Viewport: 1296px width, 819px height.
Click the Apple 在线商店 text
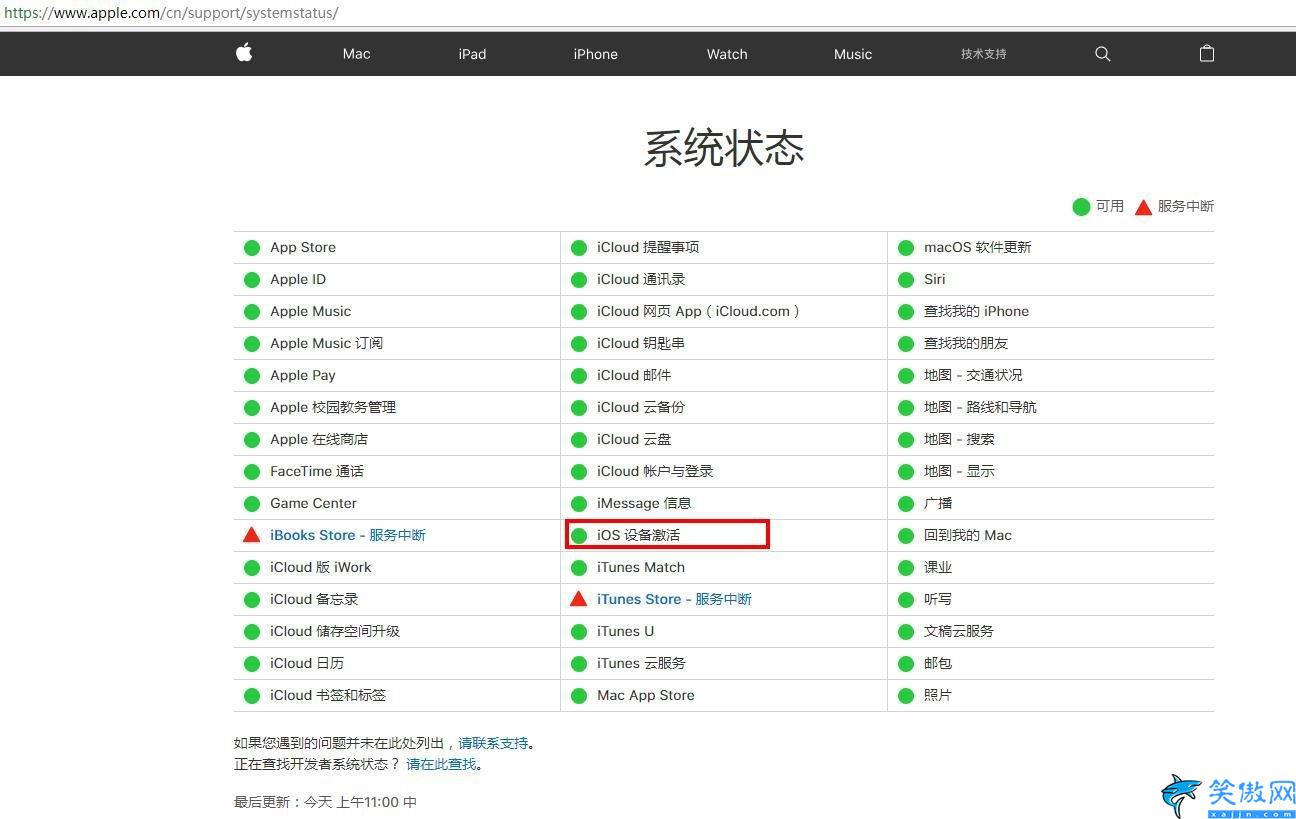(x=319, y=439)
